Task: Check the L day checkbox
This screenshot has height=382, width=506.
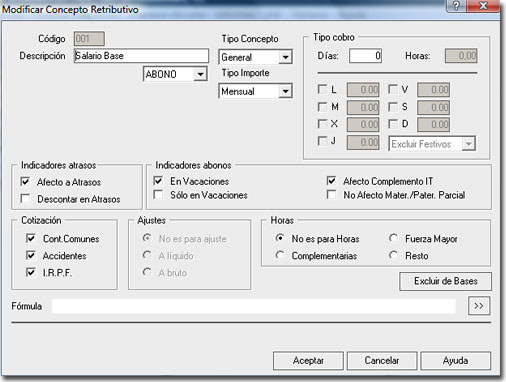Action: pos(322,89)
